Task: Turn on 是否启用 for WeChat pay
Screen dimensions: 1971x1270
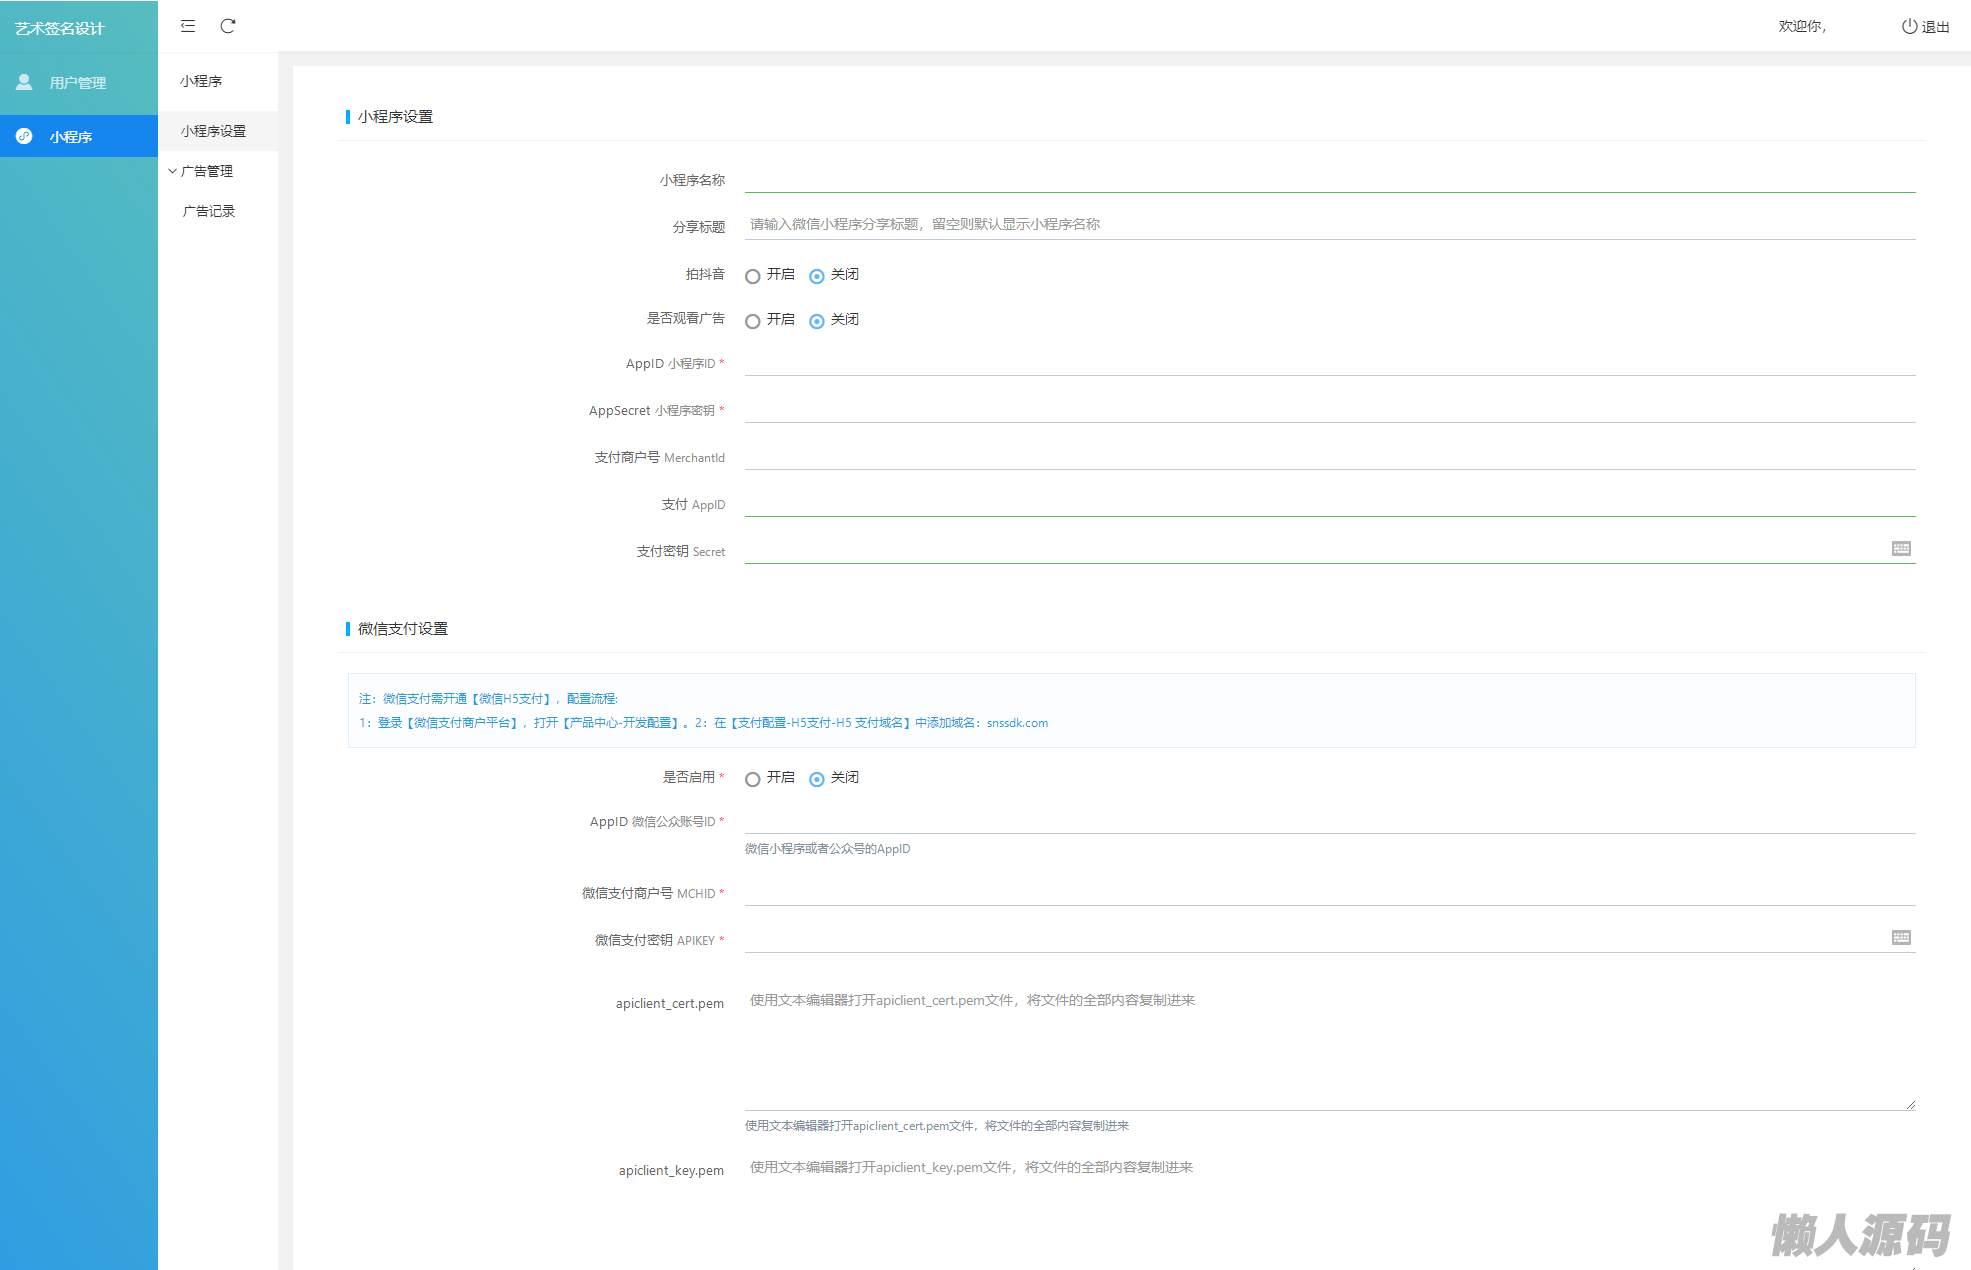Action: pyautogui.click(x=753, y=779)
